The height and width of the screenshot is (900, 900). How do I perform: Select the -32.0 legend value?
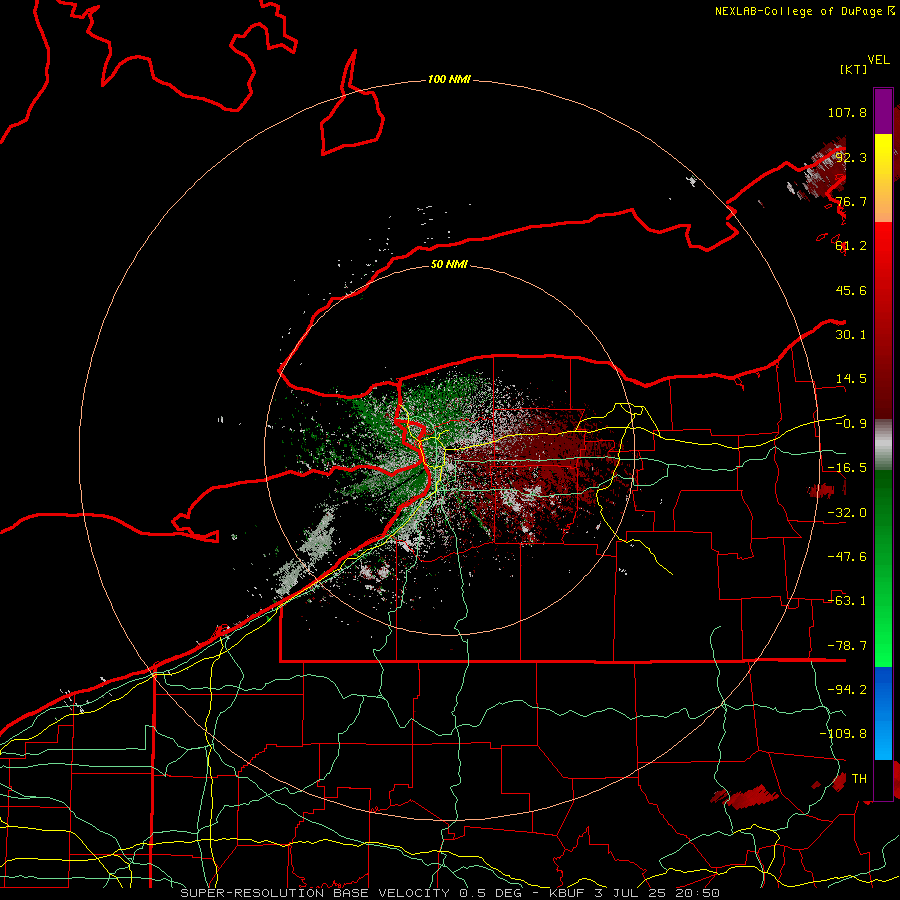pyautogui.click(x=847, y=513)
